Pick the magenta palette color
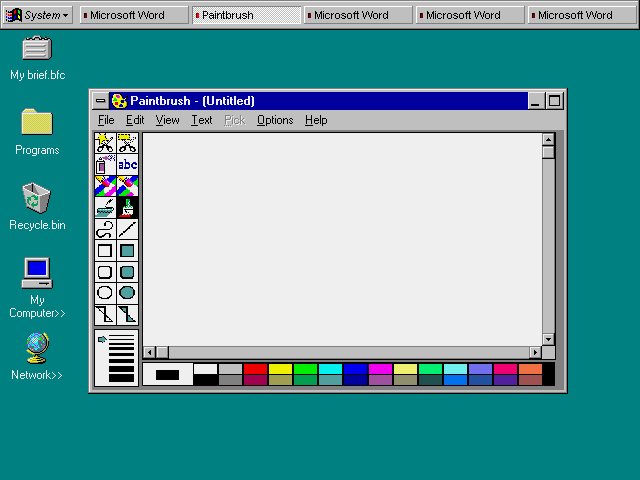Viewport: 640px width, 480px height. click(x=380, y=369)
